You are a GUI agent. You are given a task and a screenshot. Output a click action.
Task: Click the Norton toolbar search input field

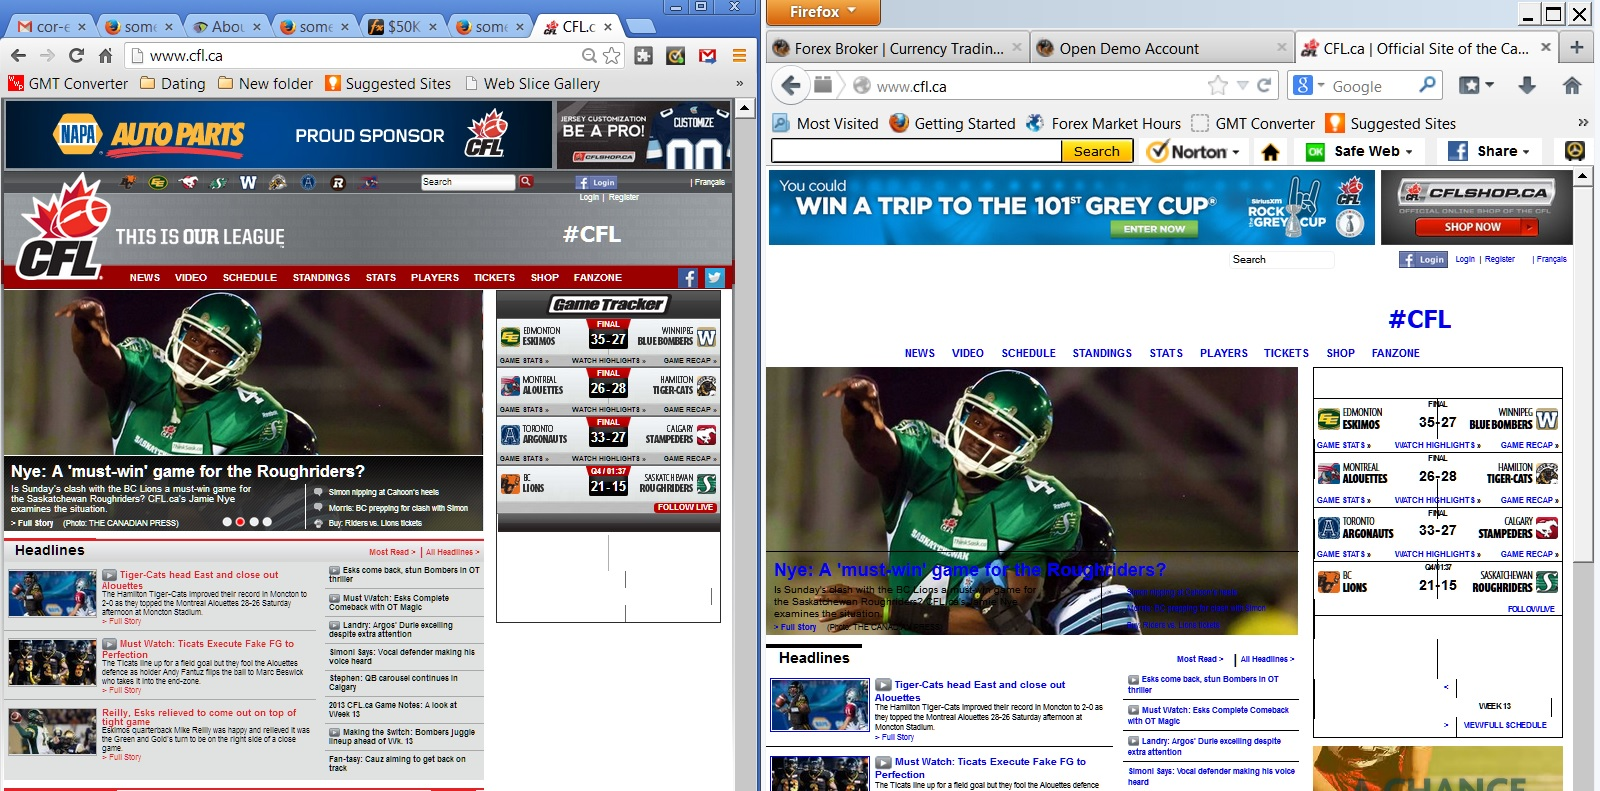pos(916,151)
